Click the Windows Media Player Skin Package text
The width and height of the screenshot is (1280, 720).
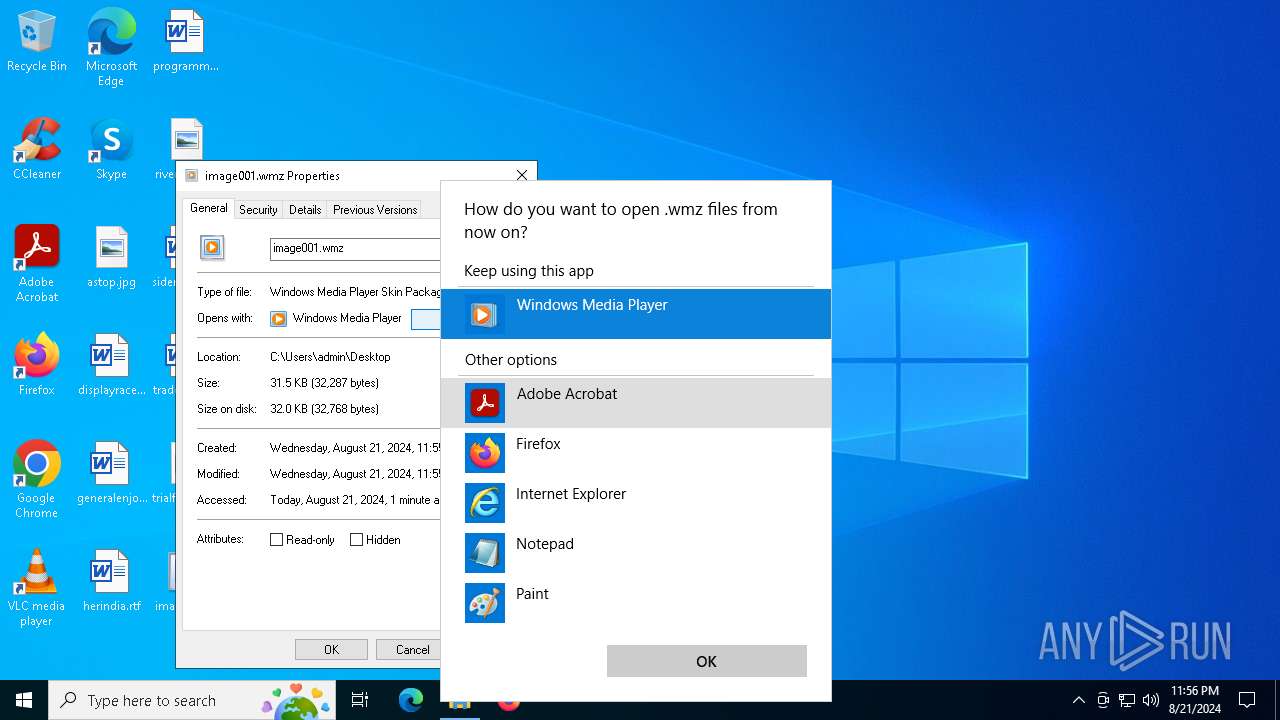tap(355, 292)
